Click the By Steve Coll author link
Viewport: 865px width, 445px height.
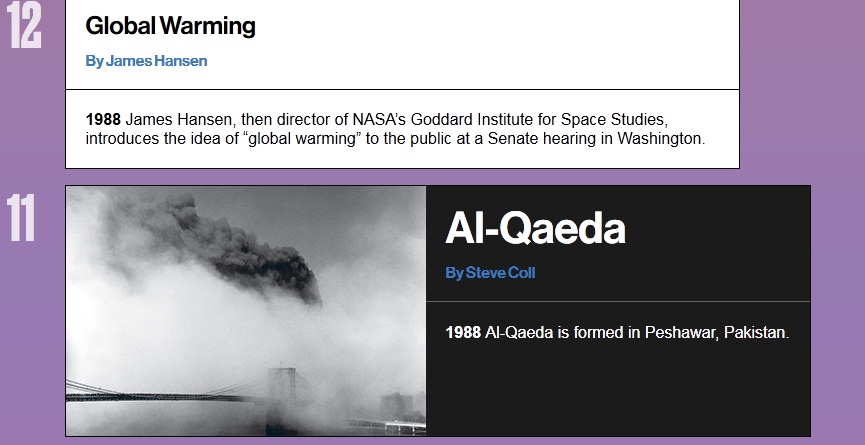(490, 273)
